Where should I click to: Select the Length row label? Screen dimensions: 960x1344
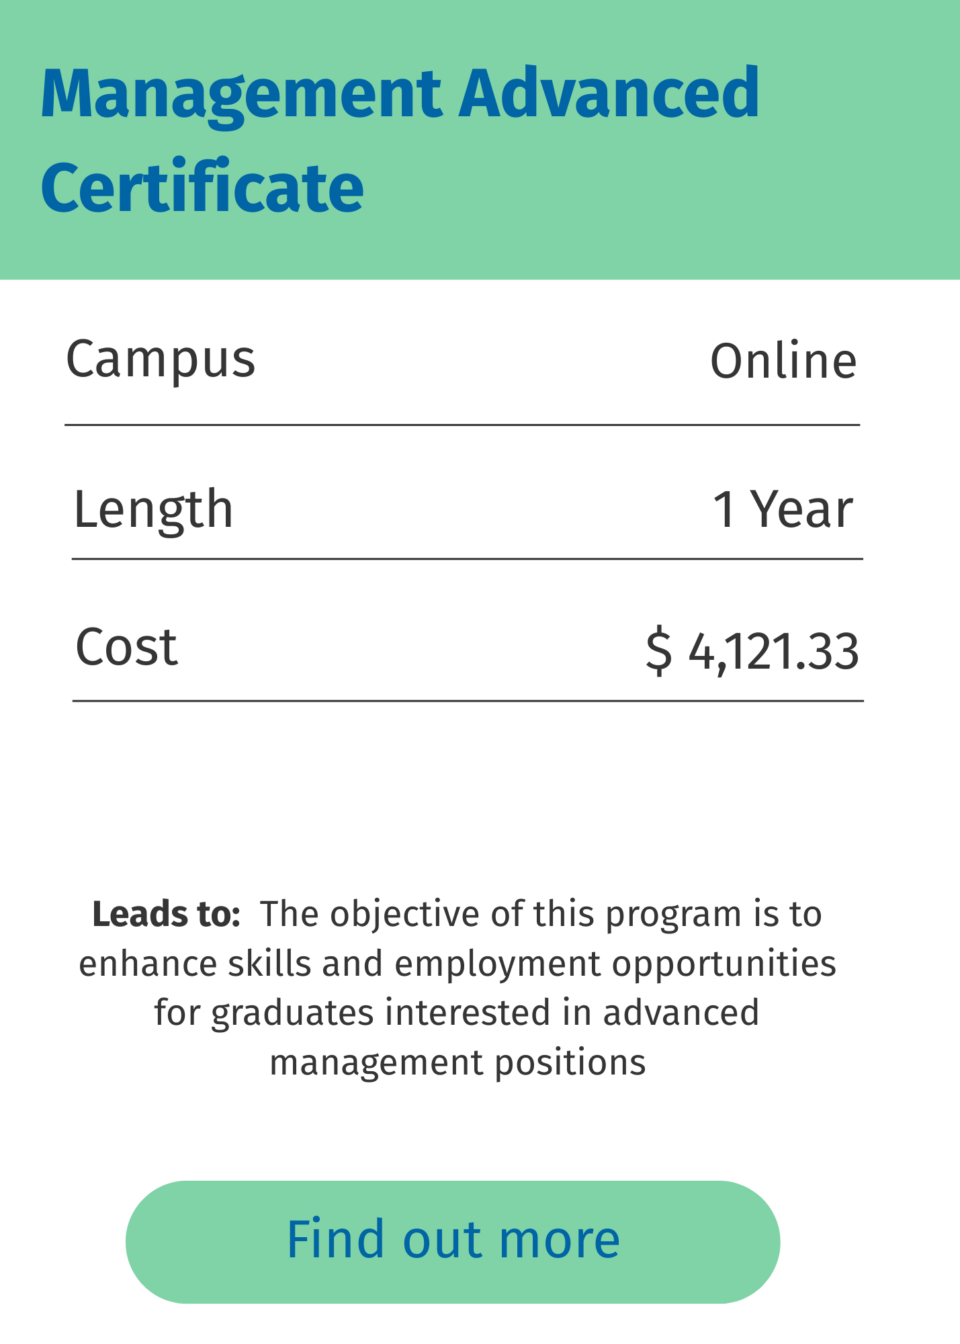153,510
